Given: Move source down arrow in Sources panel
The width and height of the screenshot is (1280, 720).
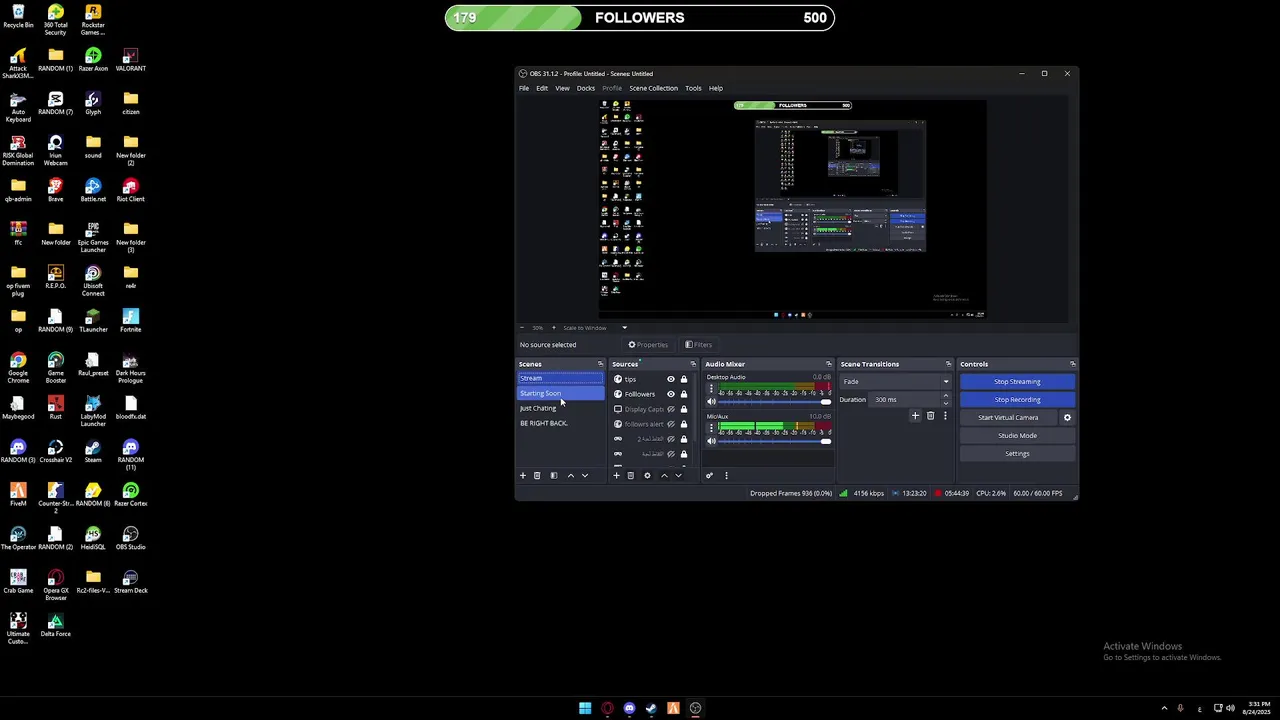Looking at the screenshot, I should 678,475.
